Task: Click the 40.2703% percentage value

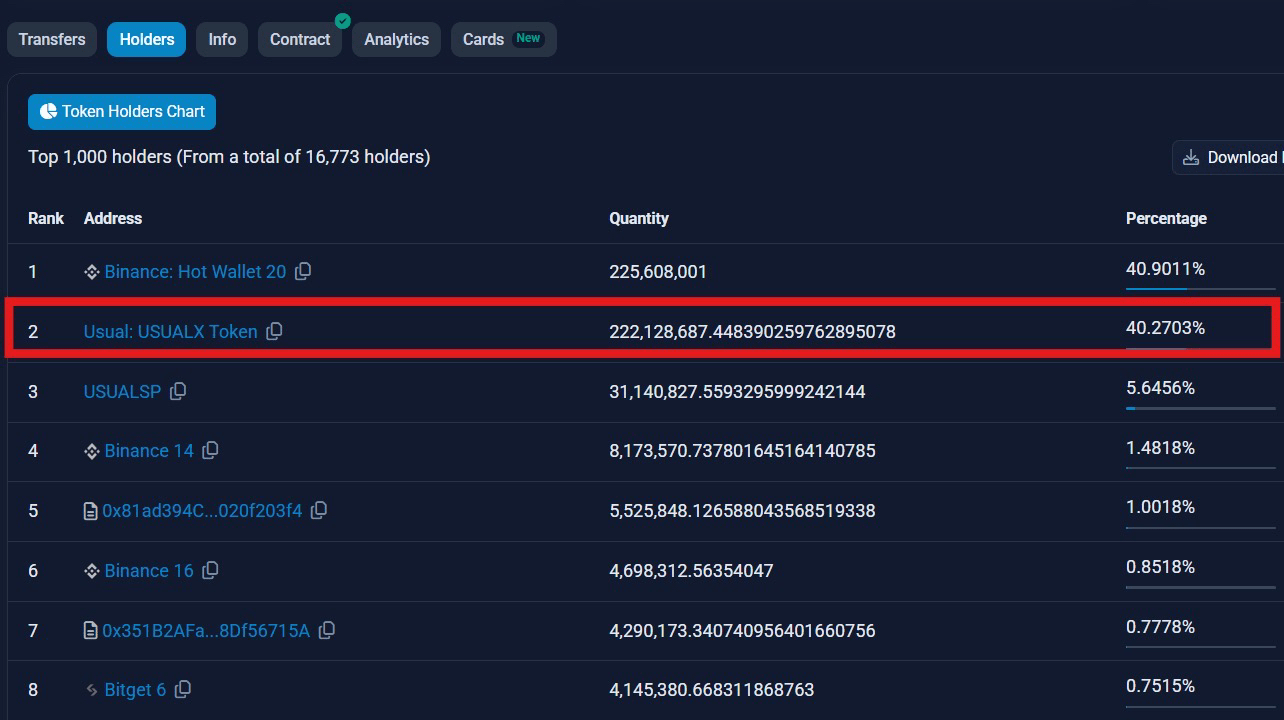Action: click(1165, 328)
